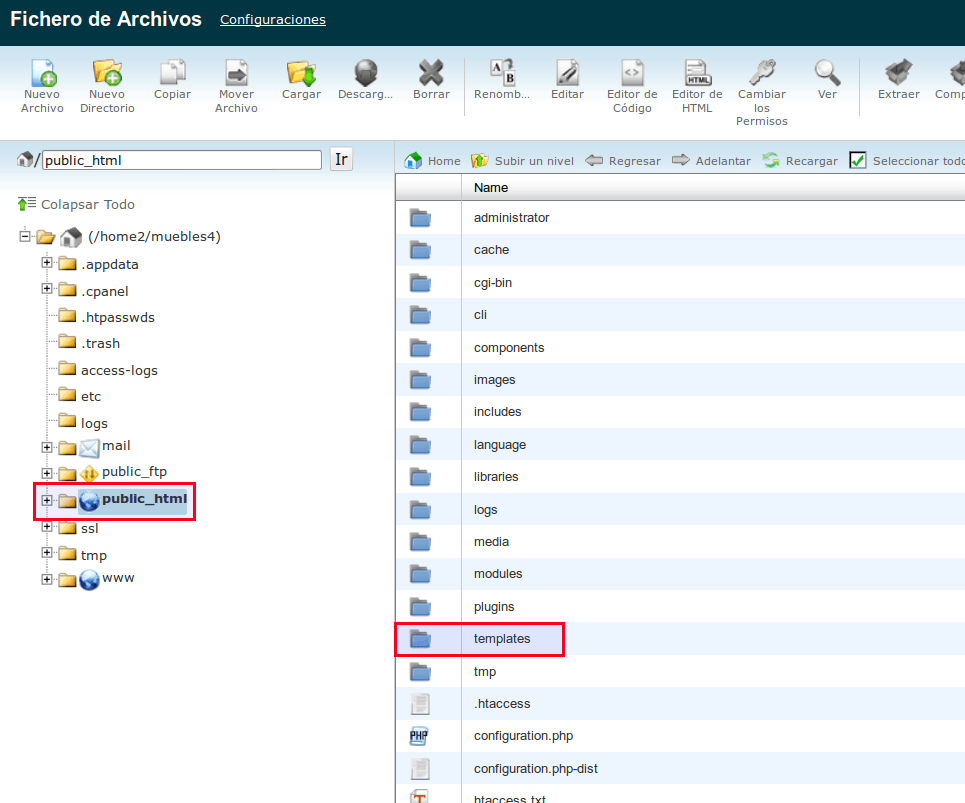Collapse the /home2/muebles4 root node

[x=25, y=236]
